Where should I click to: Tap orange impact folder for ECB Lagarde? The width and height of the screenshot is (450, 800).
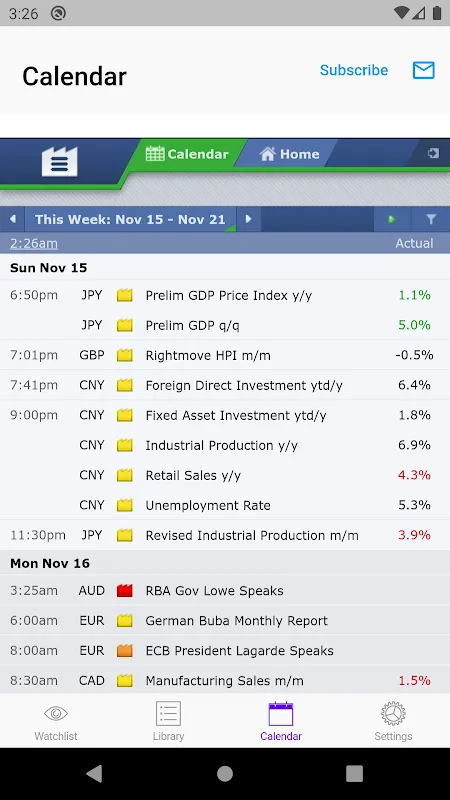coord(124,651)
